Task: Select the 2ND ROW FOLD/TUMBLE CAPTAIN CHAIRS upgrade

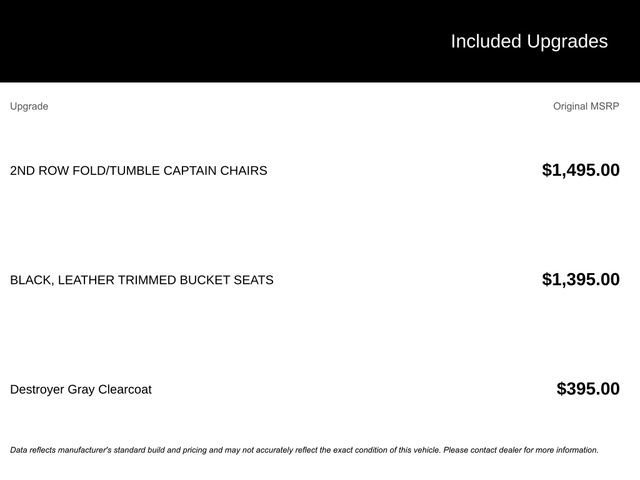Action: point(138,170)
